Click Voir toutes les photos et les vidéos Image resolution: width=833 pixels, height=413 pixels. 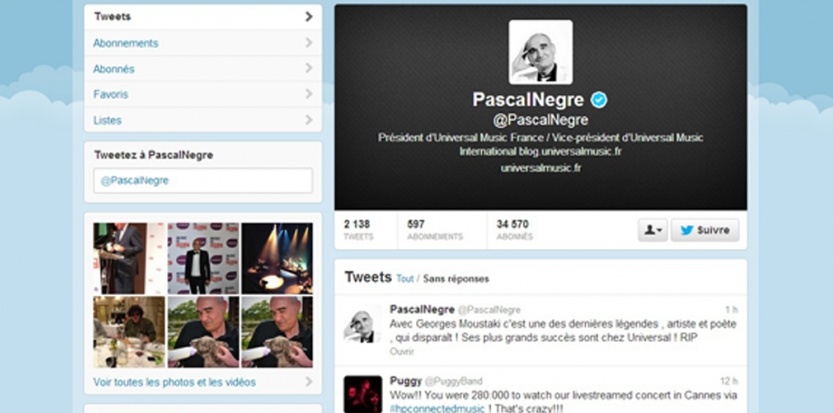[x=174, y=382]
